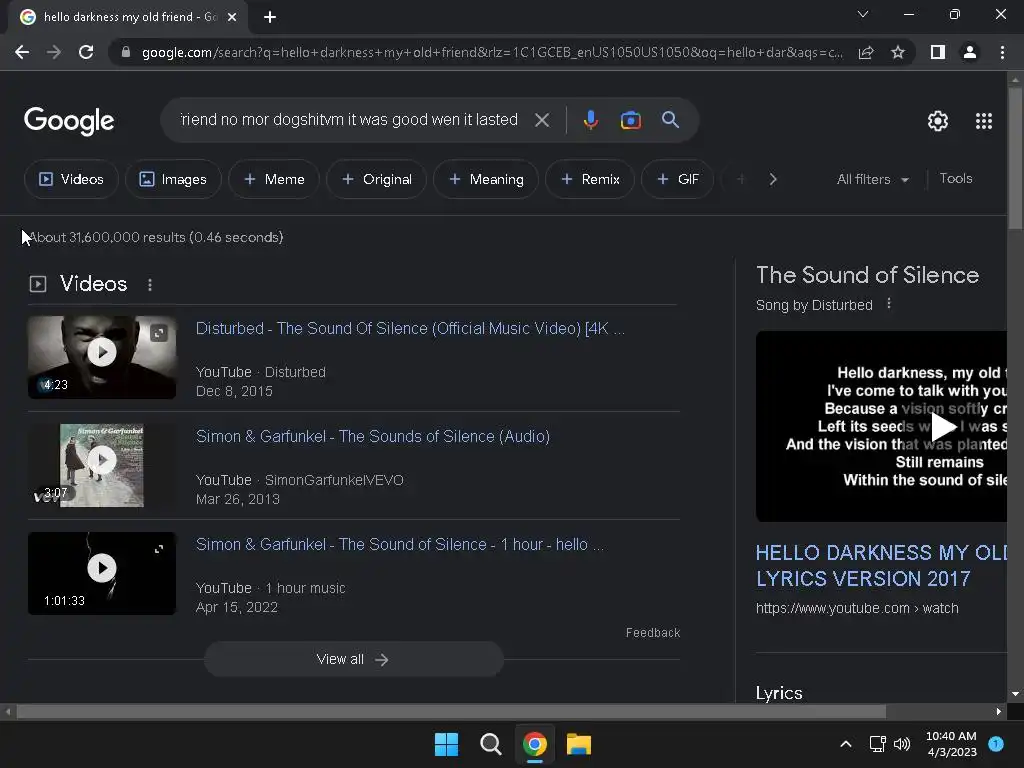Switch to Videos results filter
The height and width of the screenshot is (768, 1024).
71,179
